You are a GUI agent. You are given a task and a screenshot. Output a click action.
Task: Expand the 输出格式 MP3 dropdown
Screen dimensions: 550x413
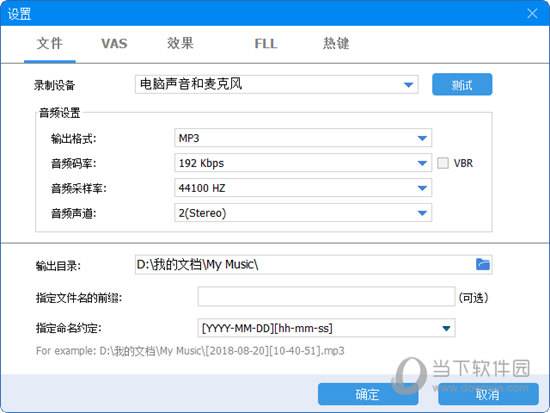[303, 138]
